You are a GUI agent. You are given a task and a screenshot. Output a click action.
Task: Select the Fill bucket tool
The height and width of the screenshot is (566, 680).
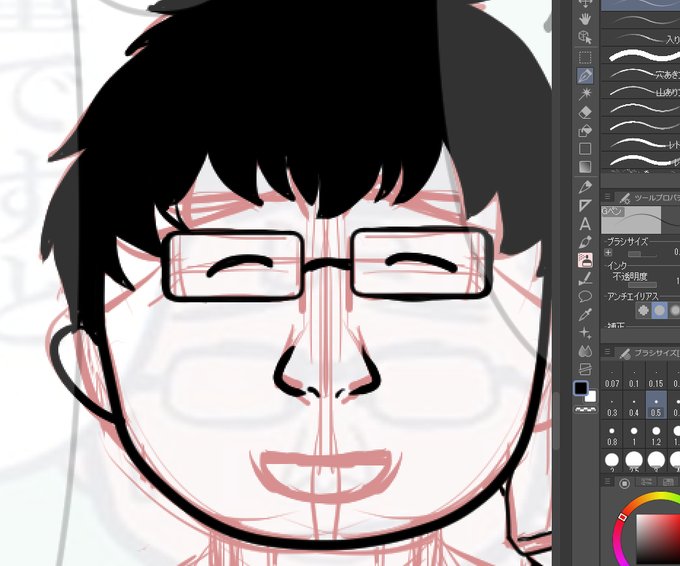point(585,130)
